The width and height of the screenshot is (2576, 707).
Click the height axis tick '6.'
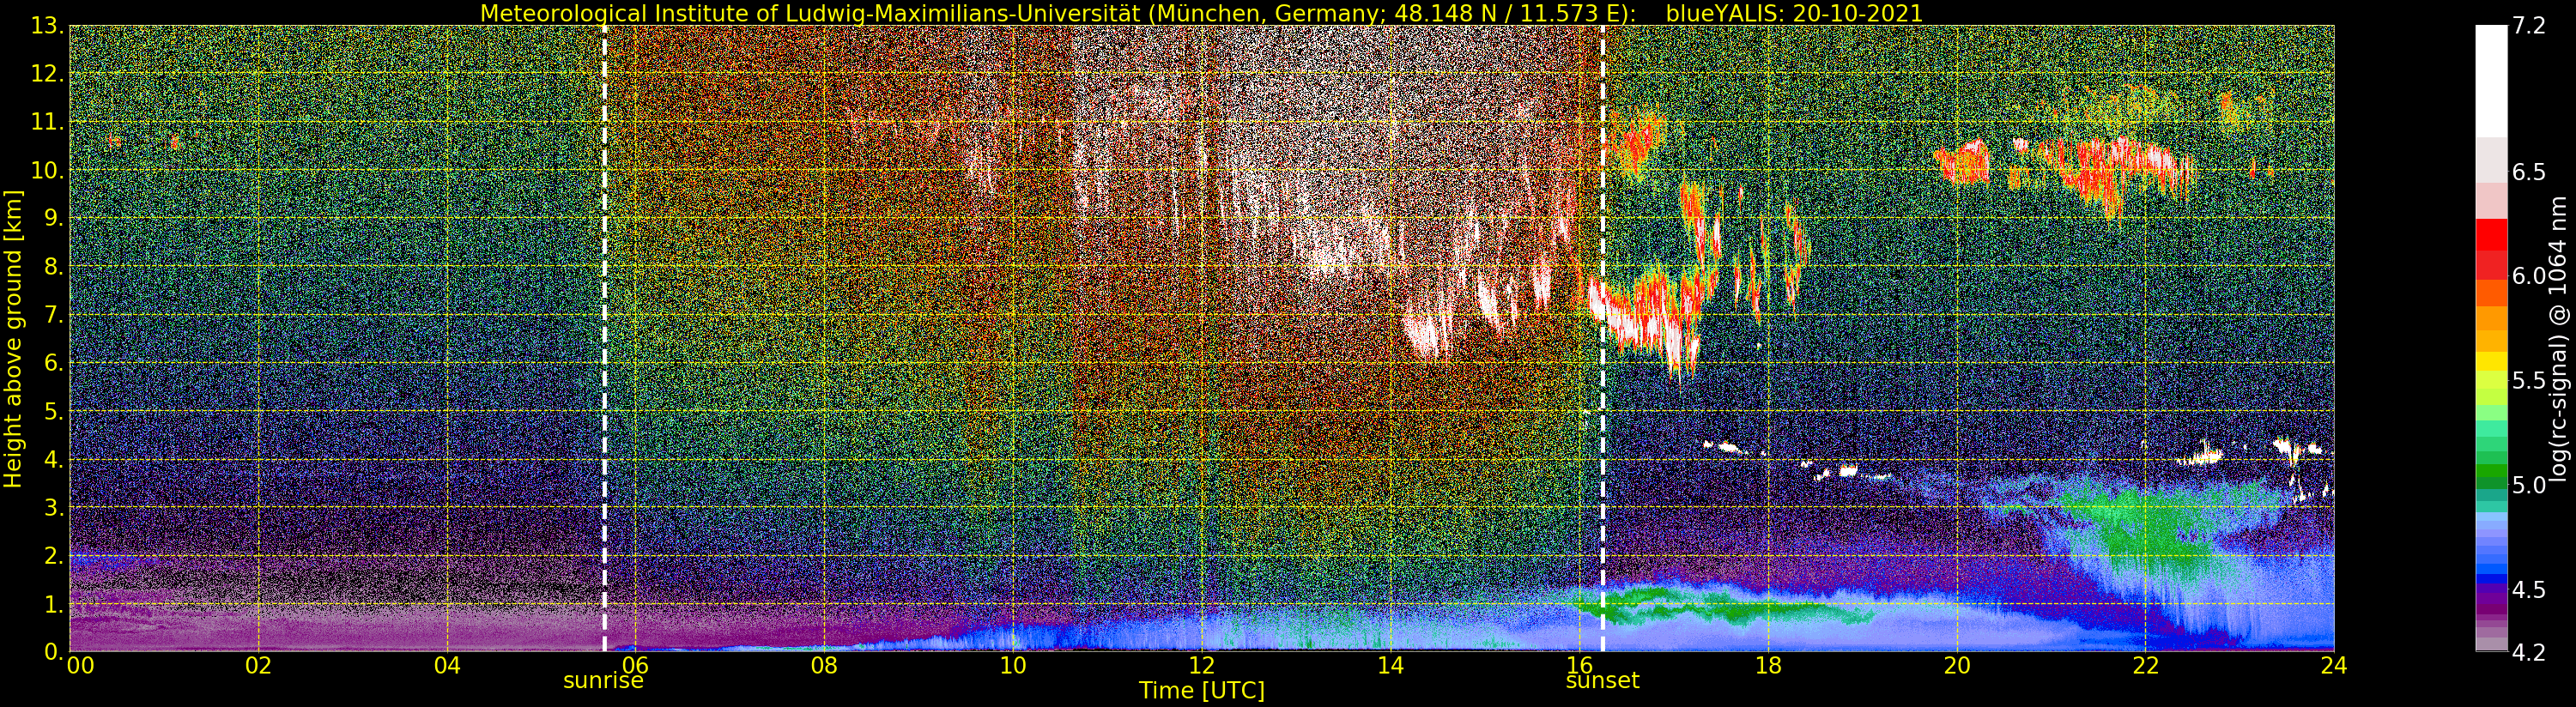tap(53, 362)
